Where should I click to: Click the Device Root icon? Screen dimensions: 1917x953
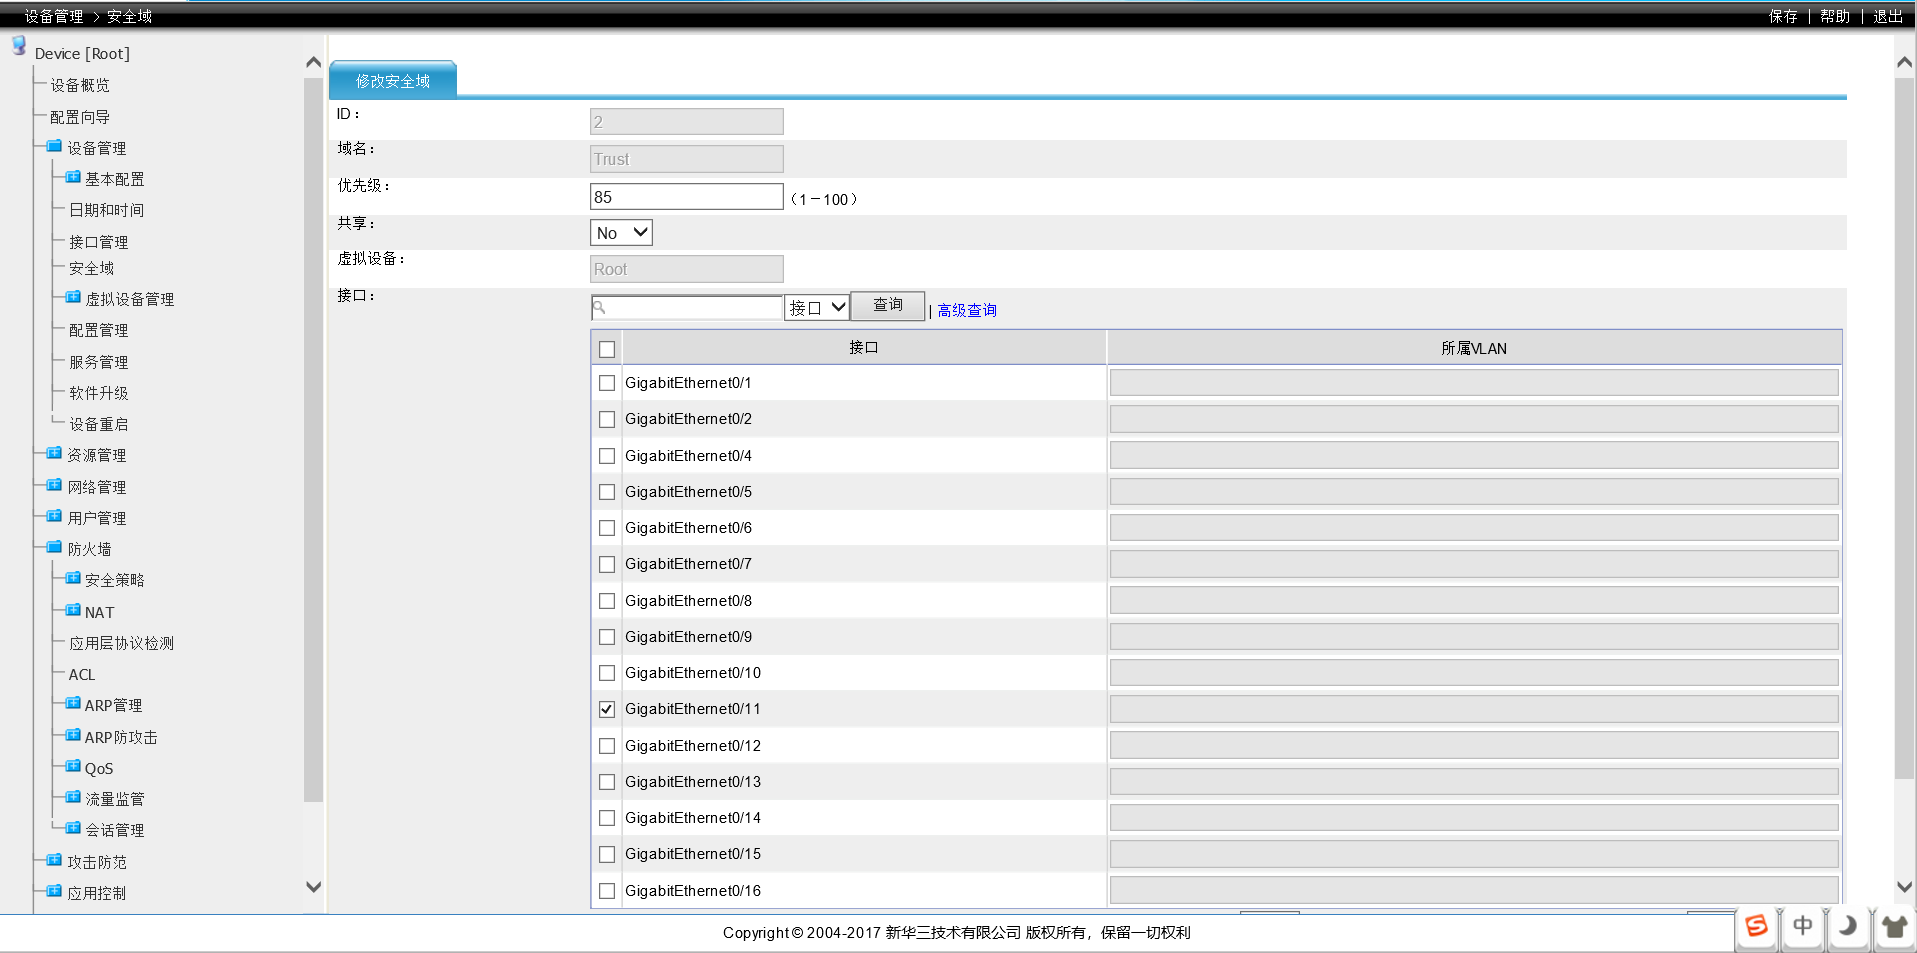click(x=18, y=46)
